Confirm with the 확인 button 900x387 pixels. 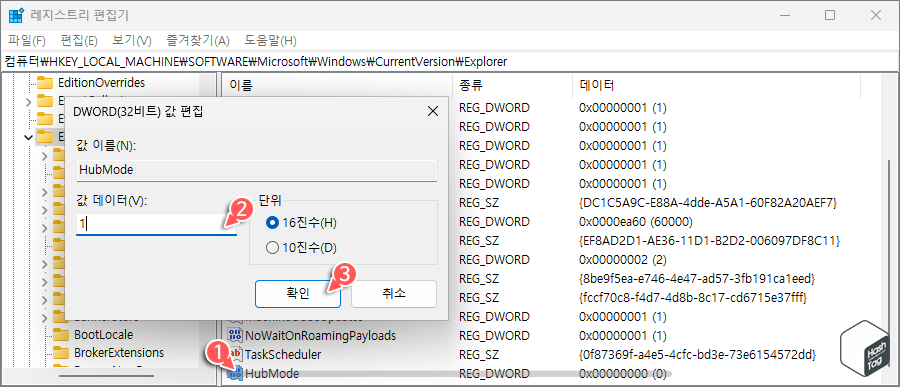click(298, 294)
